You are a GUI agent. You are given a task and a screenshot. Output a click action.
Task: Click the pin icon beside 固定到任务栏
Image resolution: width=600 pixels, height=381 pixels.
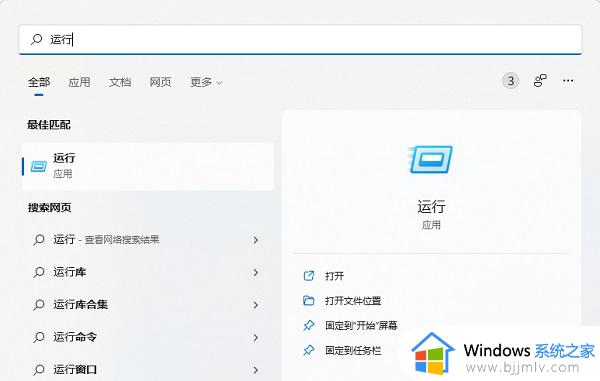(308, 350)
